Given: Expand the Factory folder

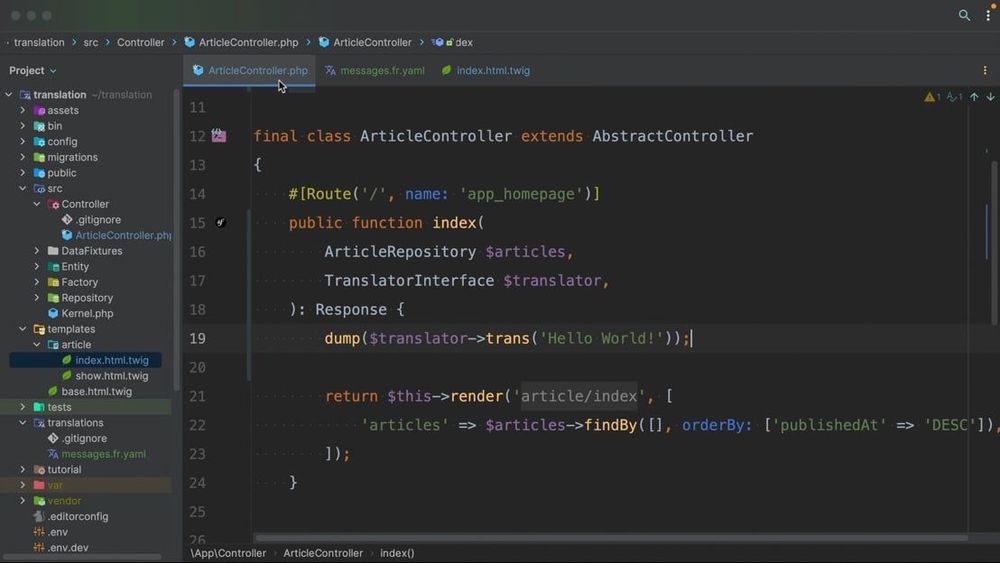Looking at the screenshot, I should pyautogui.click(x=36, y=282).
